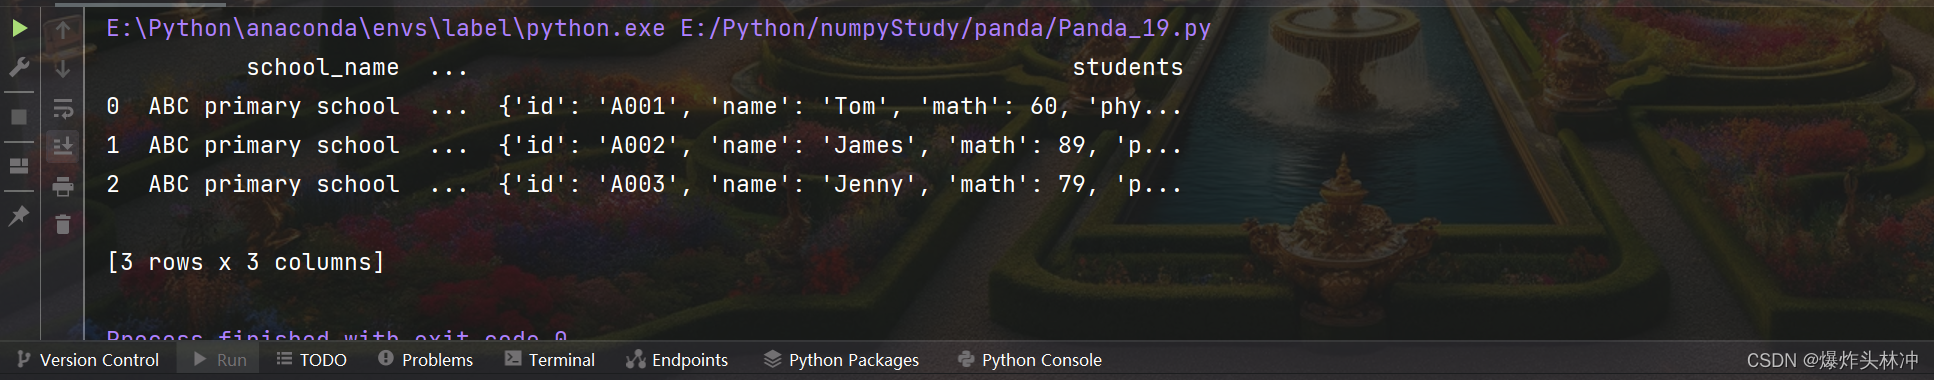1934x380 pixels.
Task: Click the school_name column header text
Action: (322, 67)
